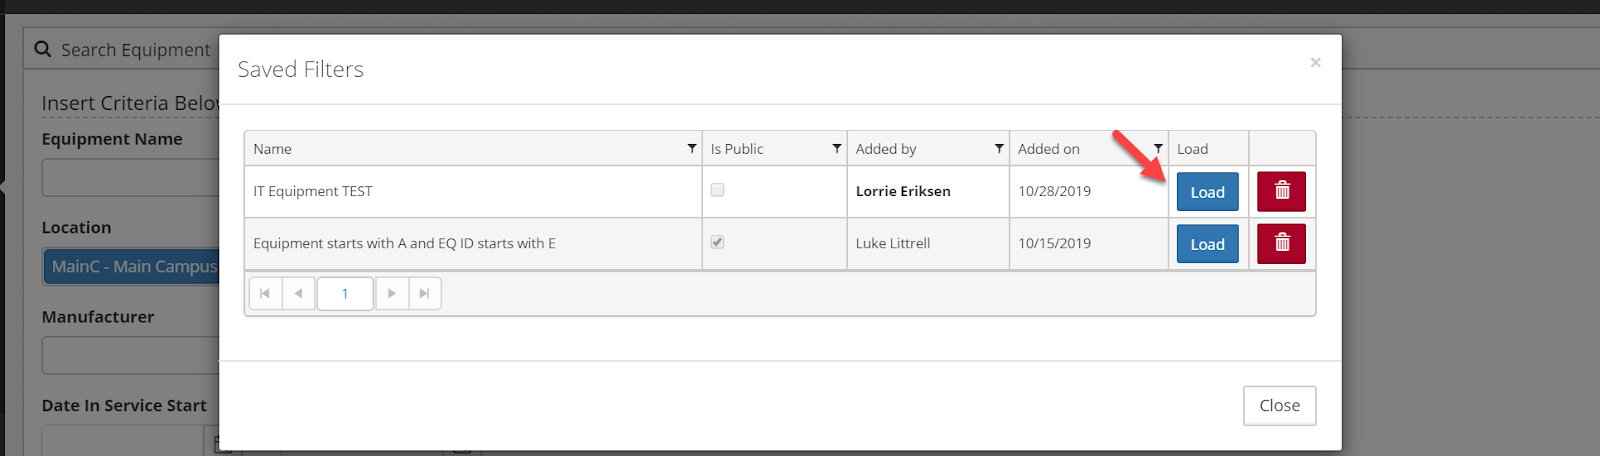Image resolution: width=1600 pixels, height=456 pixels.
Task: Go to the first page of filters
Action: click(265, 294)
